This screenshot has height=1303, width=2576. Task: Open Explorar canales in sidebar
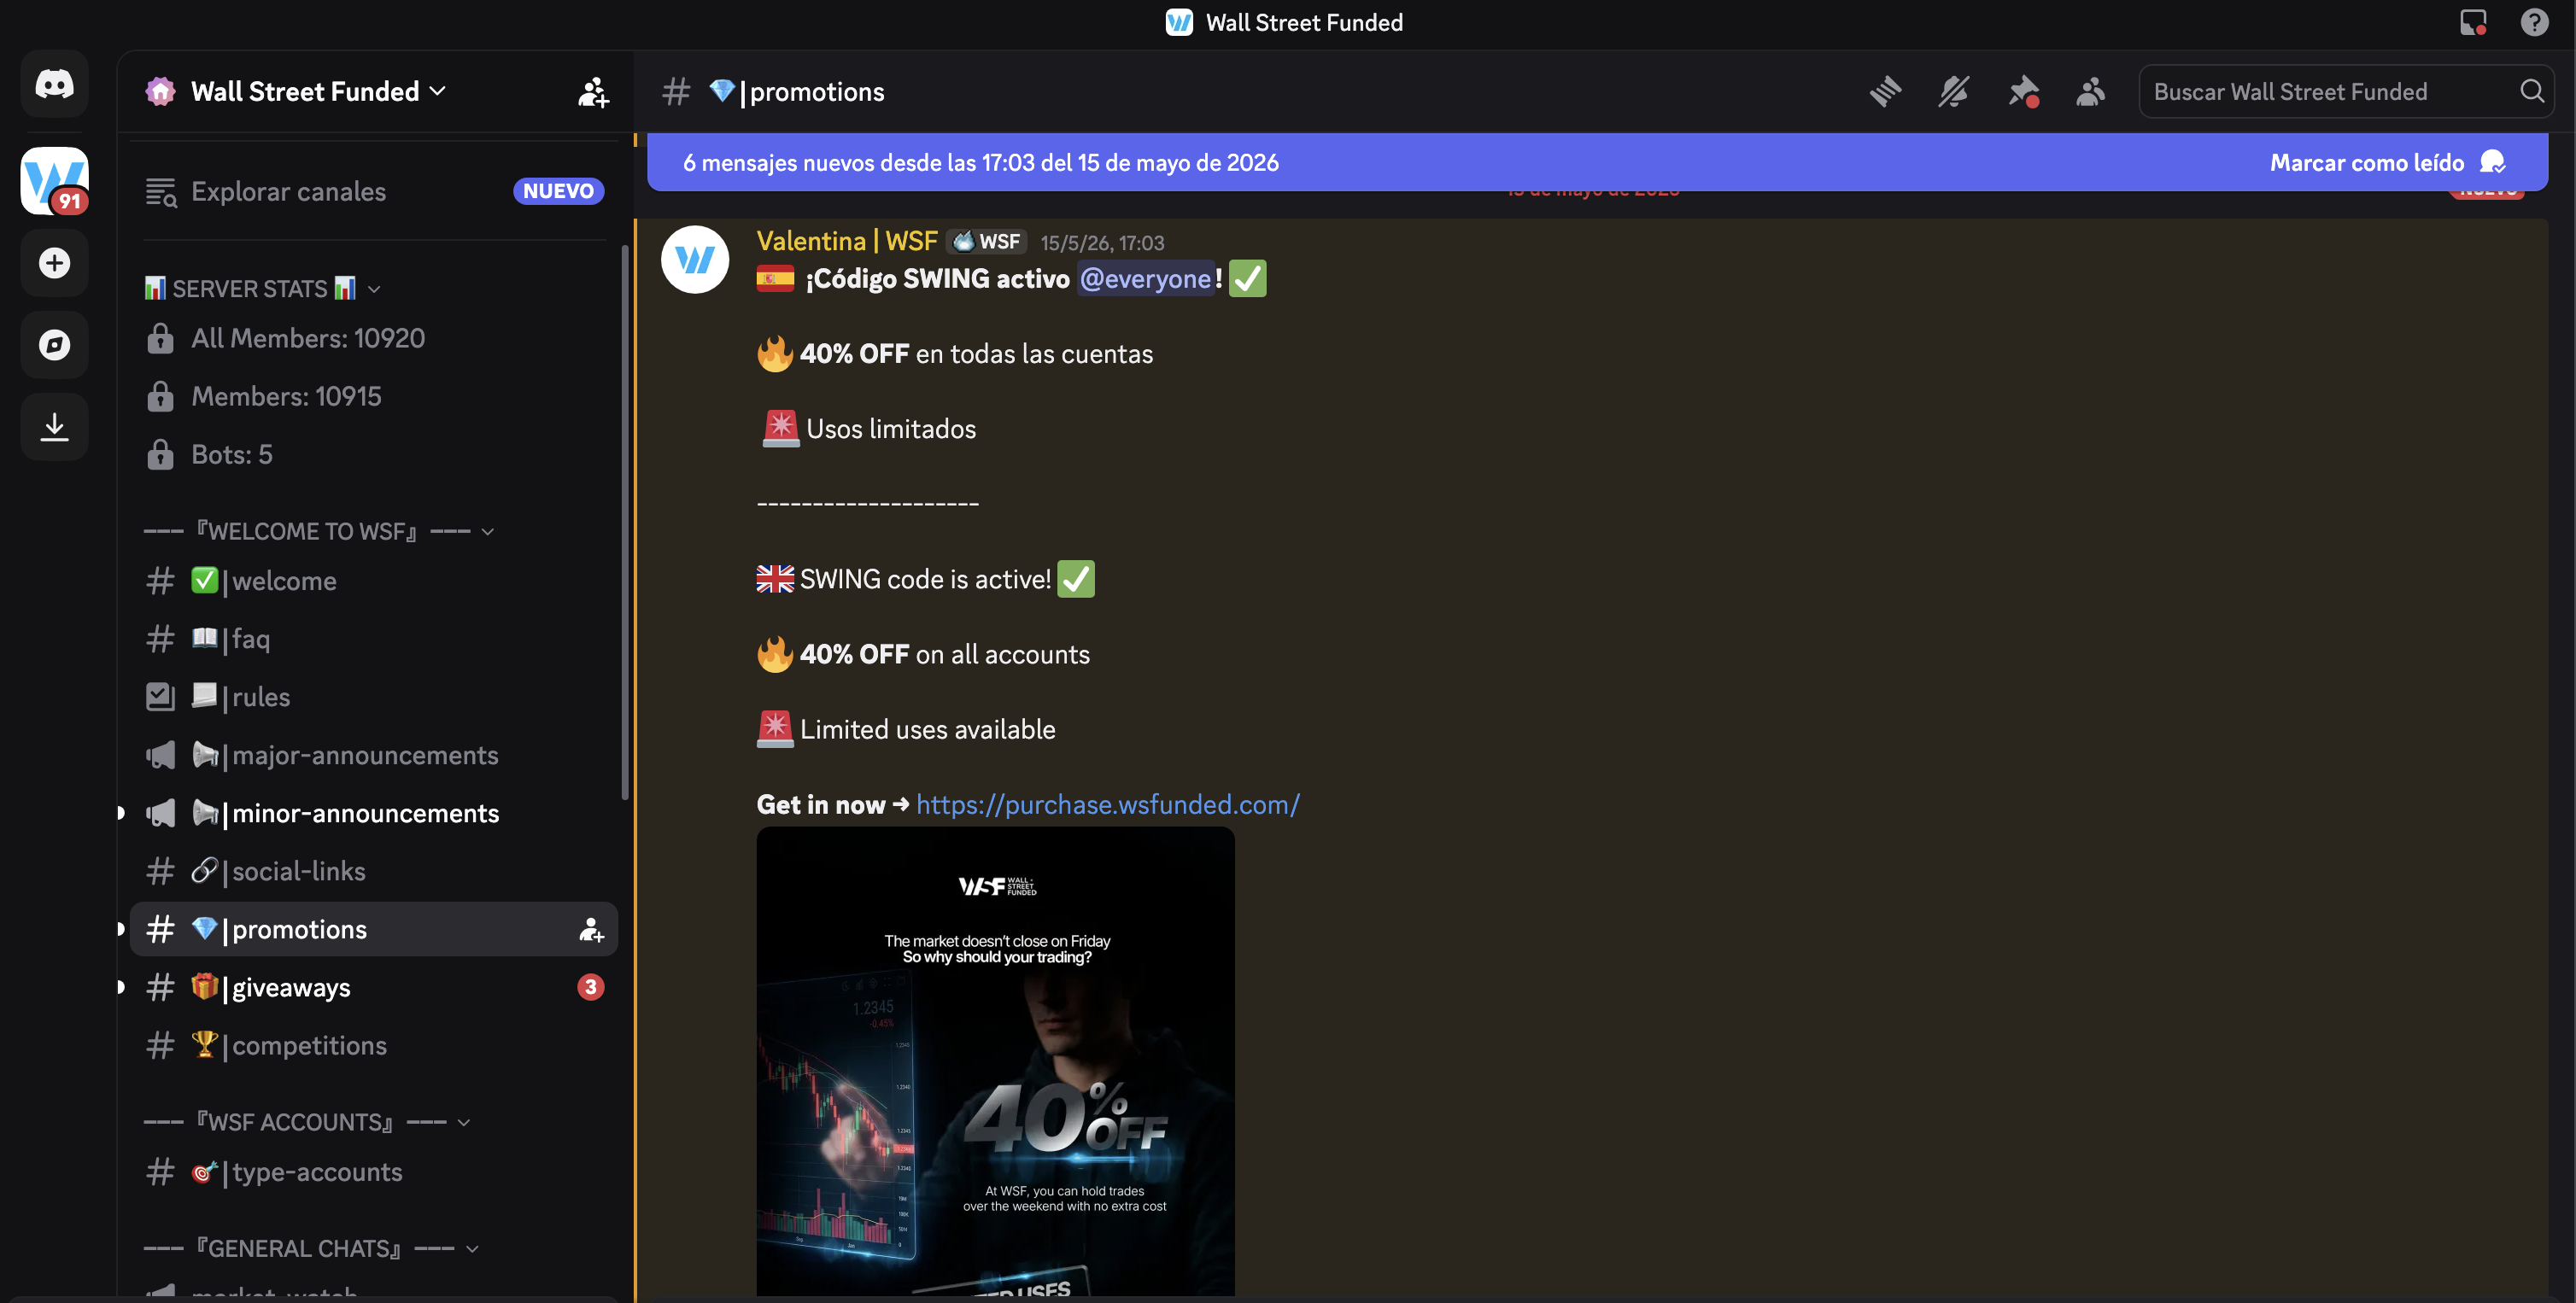[374, 191]
